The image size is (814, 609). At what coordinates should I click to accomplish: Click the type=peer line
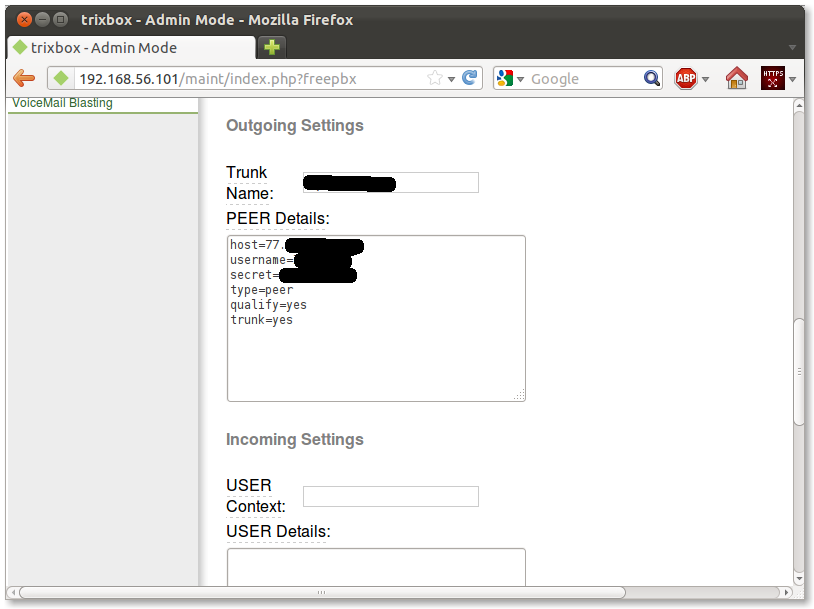(262, 290)
